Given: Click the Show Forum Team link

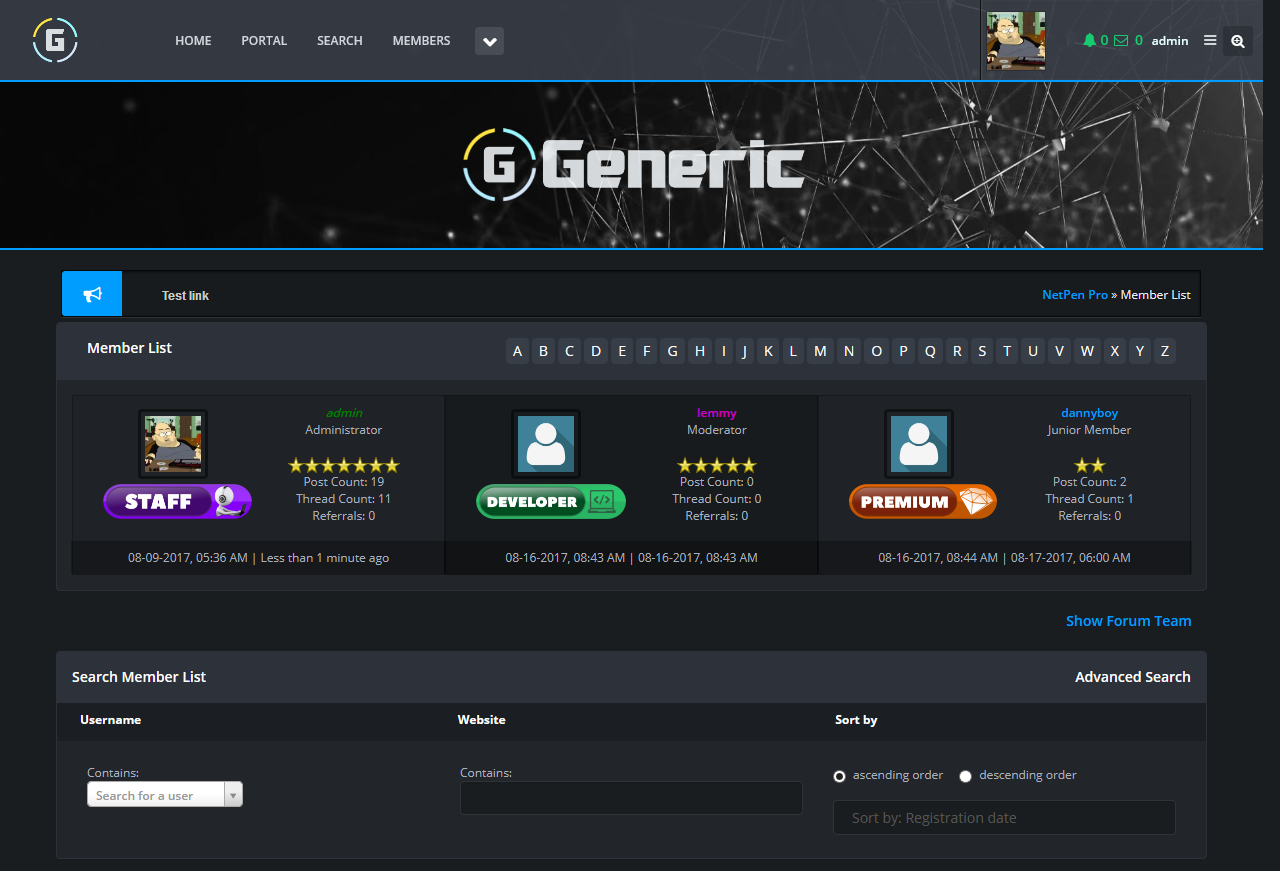Looking at the screenshot, I should [1128, 620].
